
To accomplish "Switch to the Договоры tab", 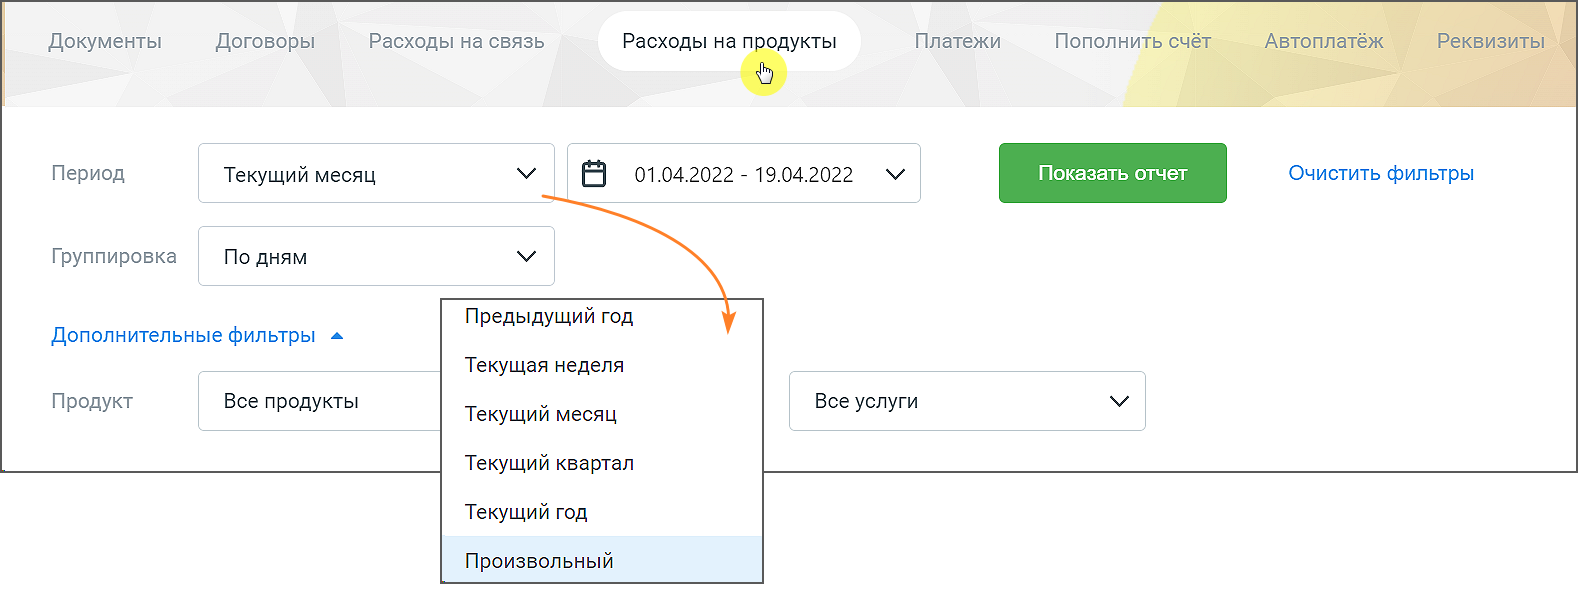I will (265, 41).
